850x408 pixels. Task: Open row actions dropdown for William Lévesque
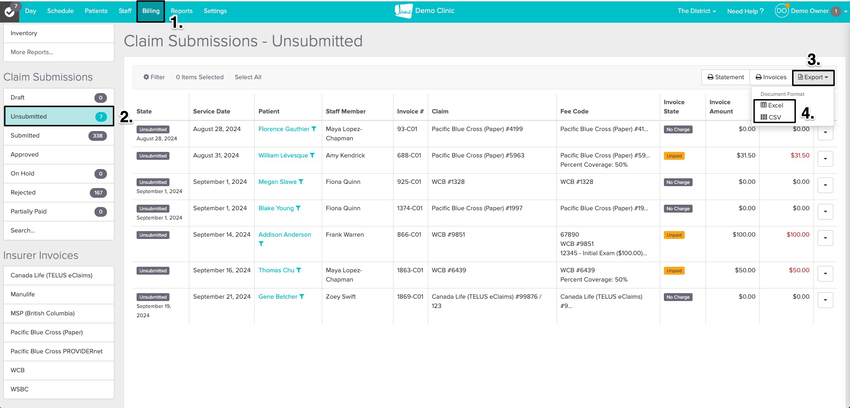pos(825,158)
